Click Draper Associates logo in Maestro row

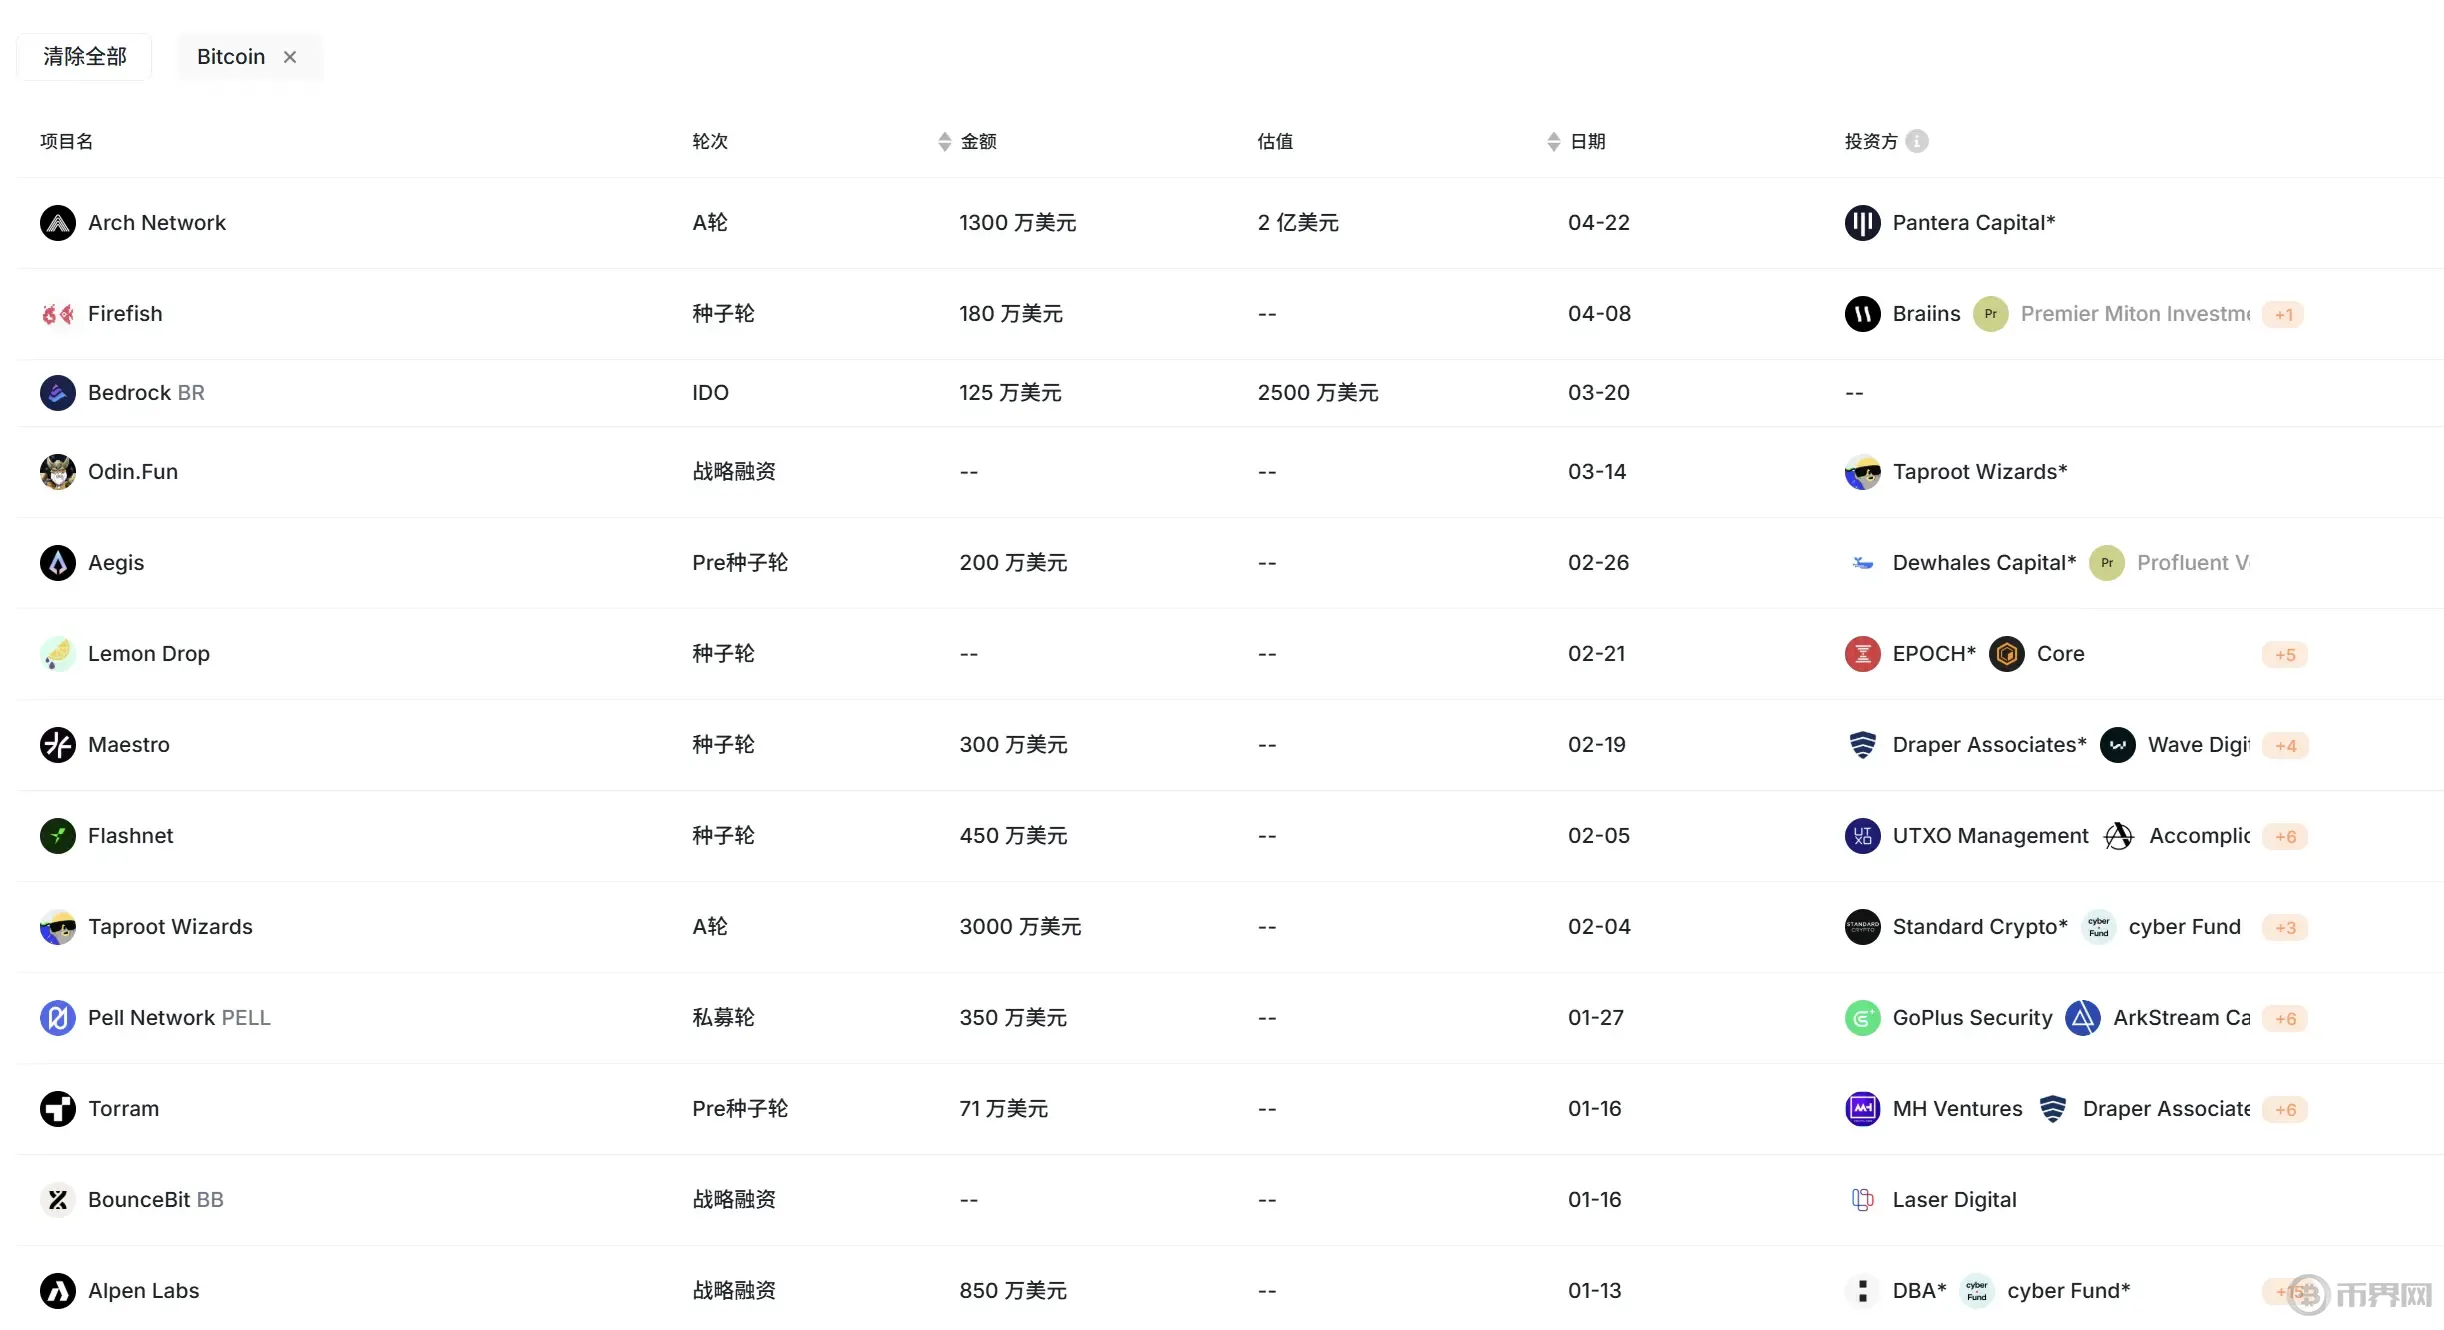click(1863, 745)
